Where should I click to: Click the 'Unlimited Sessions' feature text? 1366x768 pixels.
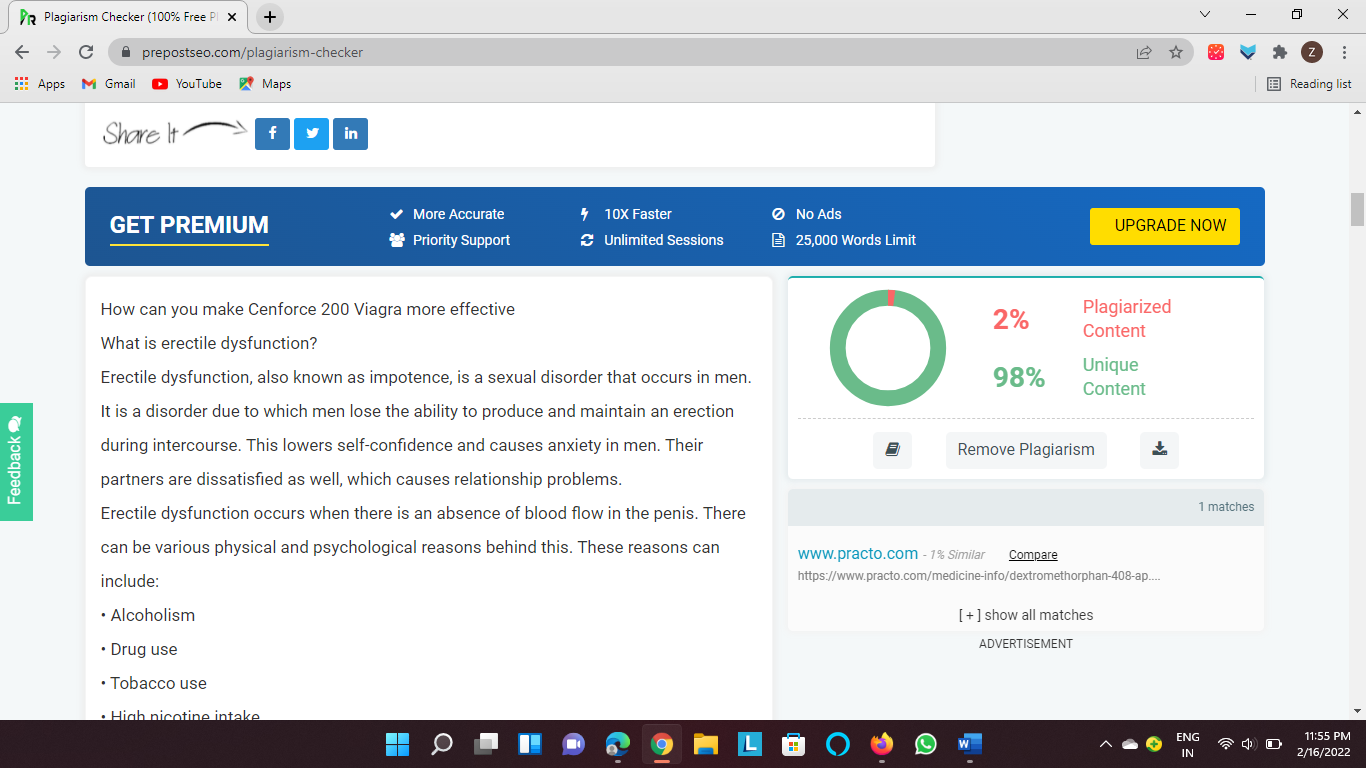click(x=664, y=240)
